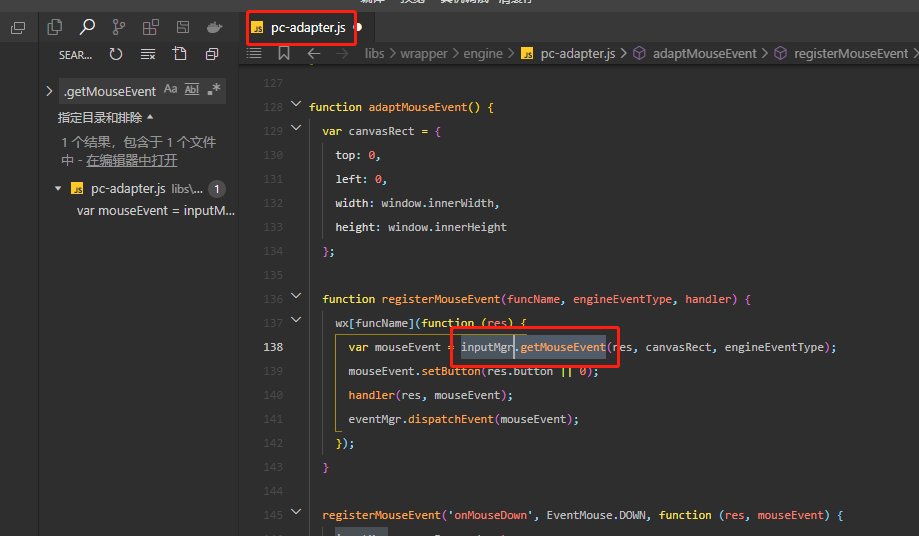The width and height of the screenshot is (919, 536).
Task: Open a new search editor
Action: pos(180,54)
